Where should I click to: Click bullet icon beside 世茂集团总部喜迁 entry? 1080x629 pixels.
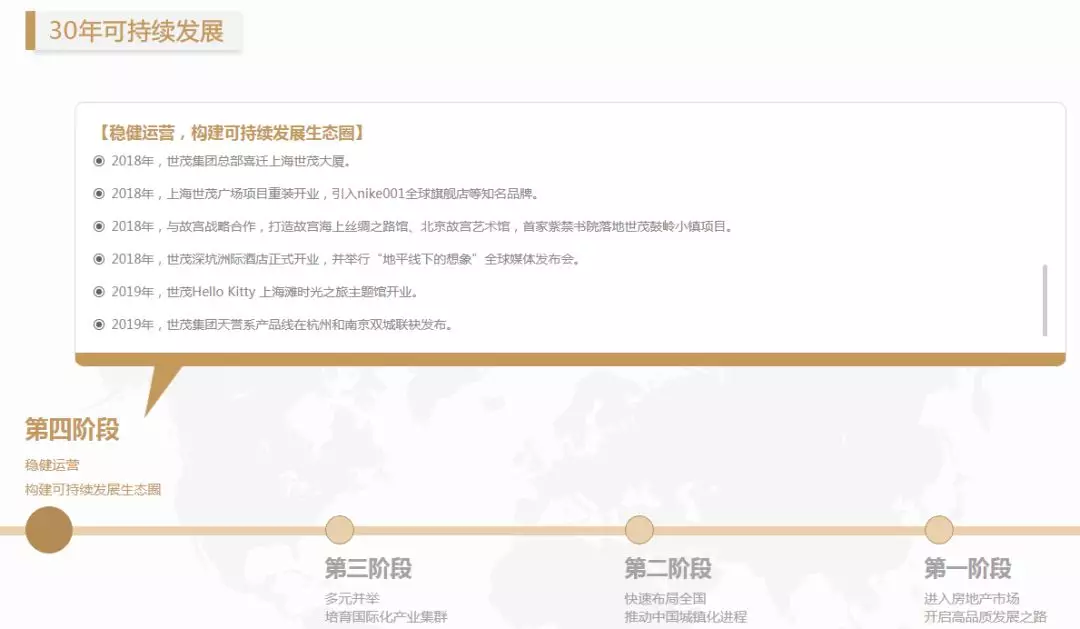(x=99, y=161)
